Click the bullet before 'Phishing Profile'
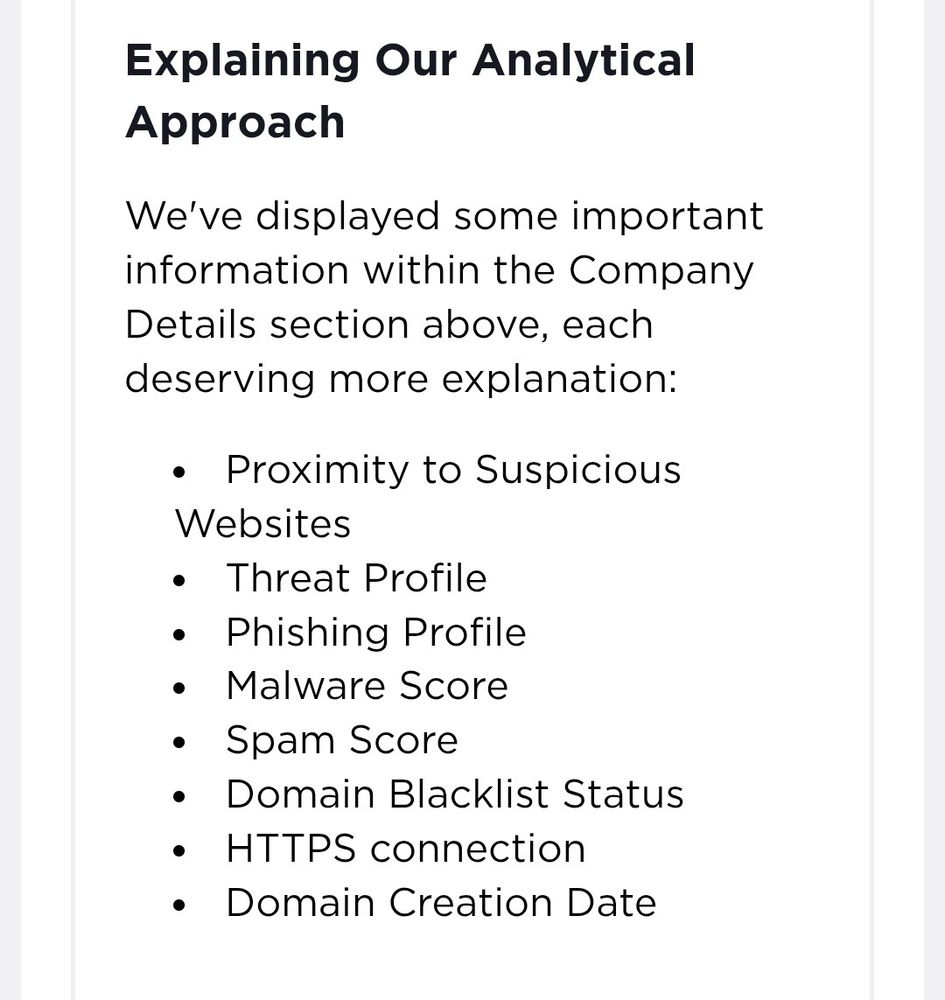945x1000 pixels. pos(179,635)
